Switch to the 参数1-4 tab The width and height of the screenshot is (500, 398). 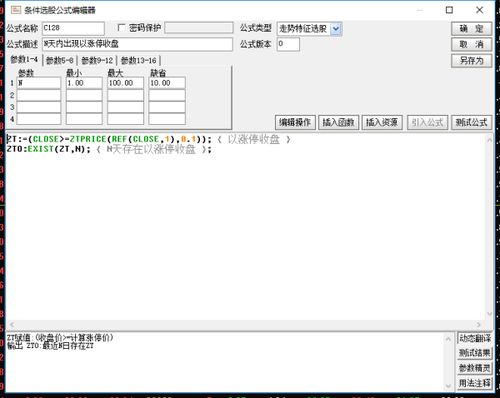coord(24,60)
